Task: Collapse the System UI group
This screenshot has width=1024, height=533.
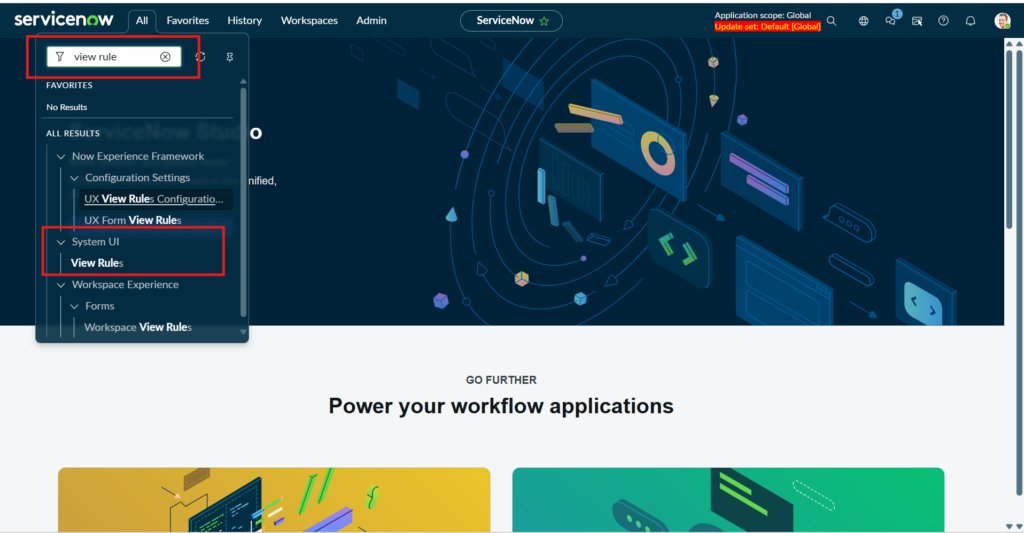Action: (61, 242)
